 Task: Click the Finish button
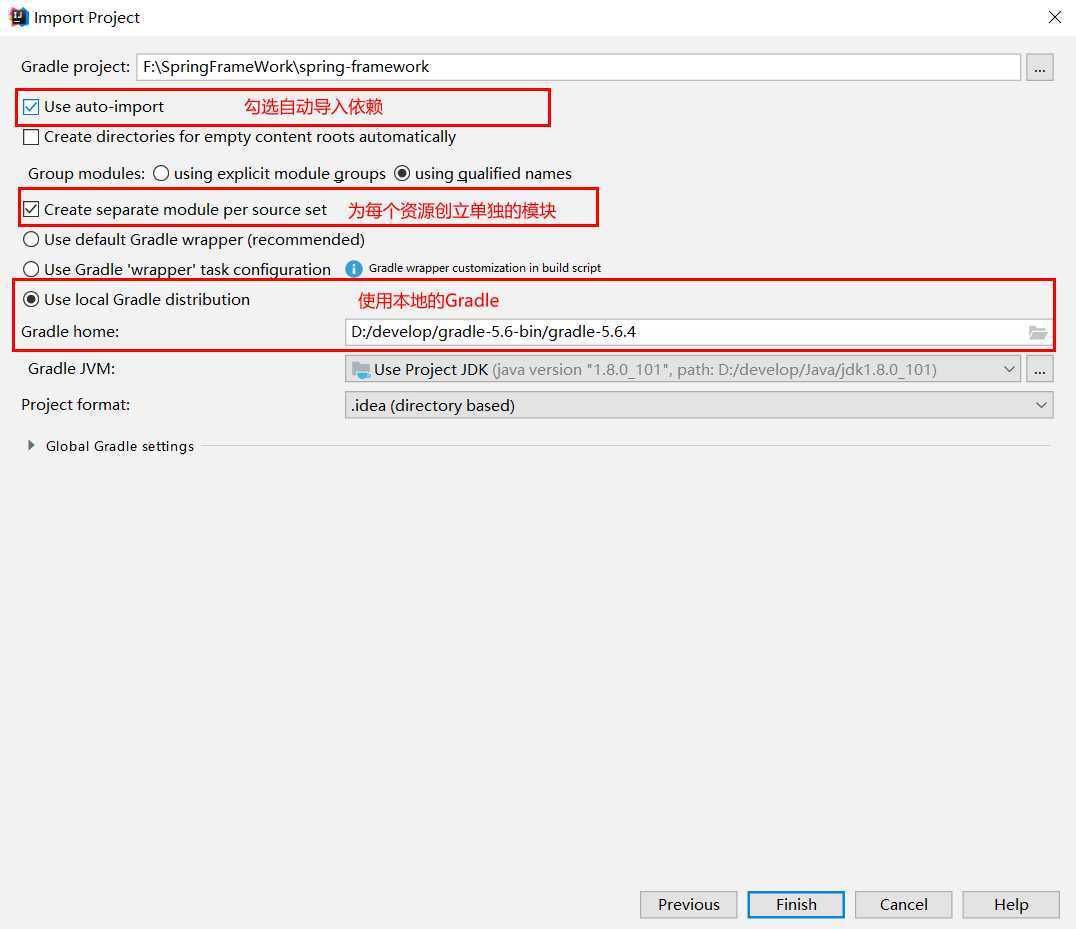(x=796, y=904)
